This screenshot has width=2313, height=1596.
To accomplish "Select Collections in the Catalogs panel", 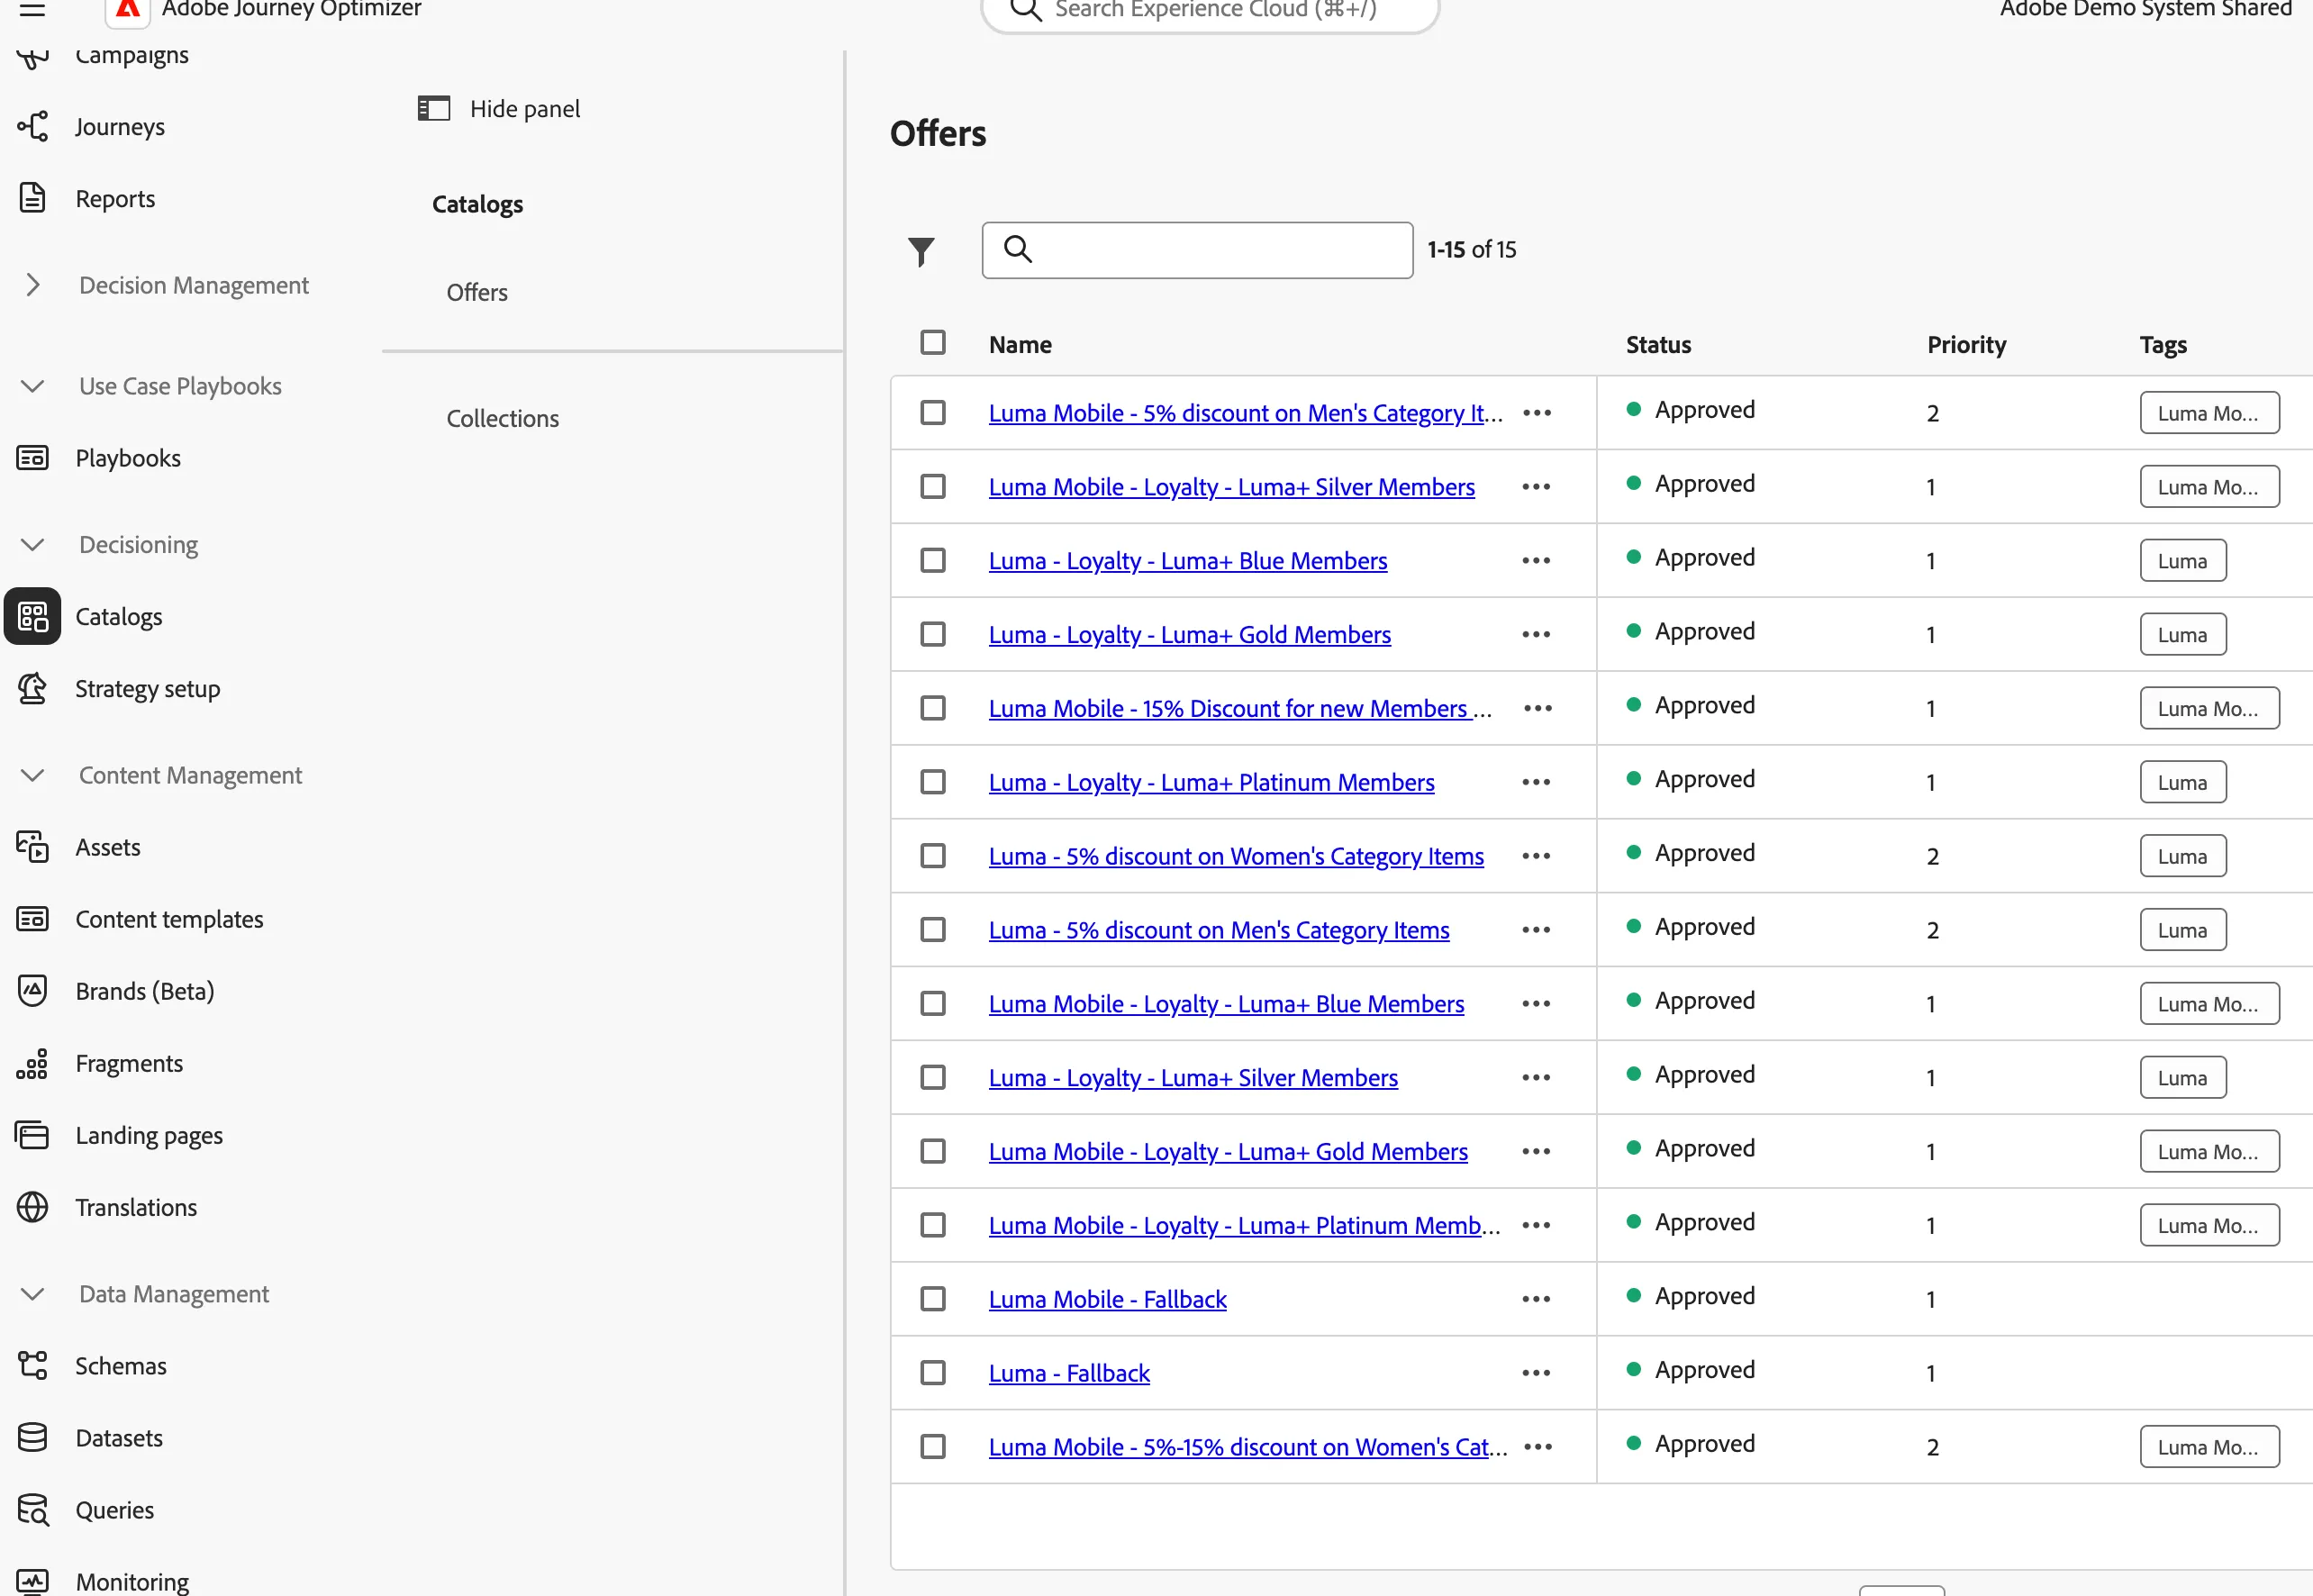I will (x=502, y=418).
